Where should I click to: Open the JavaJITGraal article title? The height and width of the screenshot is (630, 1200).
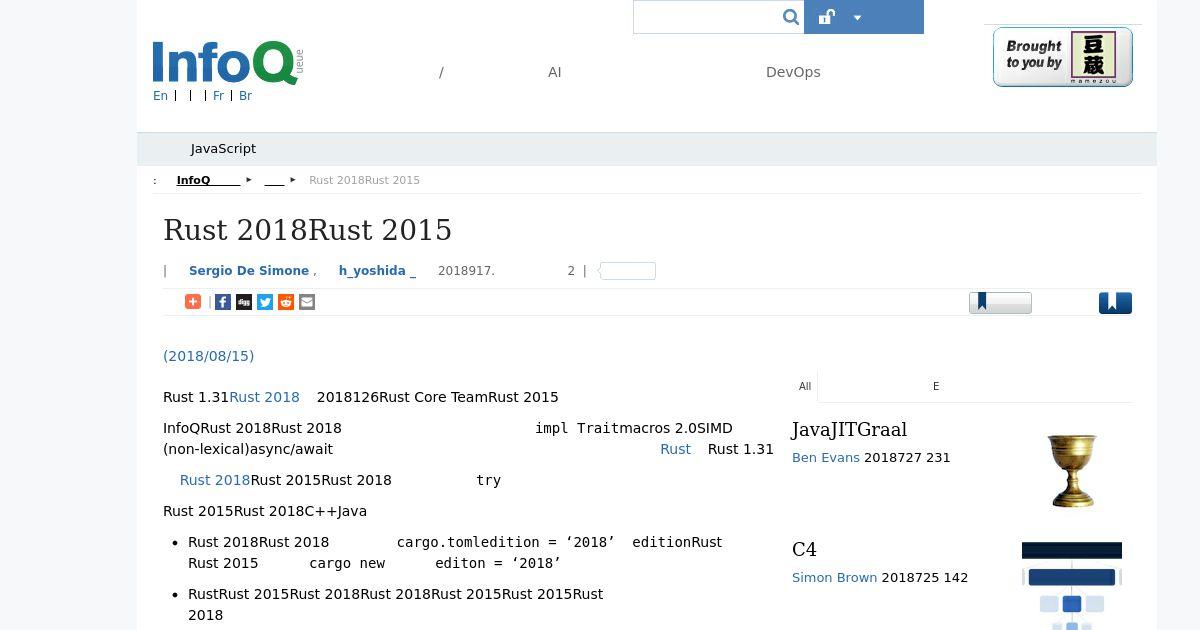click(849, 429)
